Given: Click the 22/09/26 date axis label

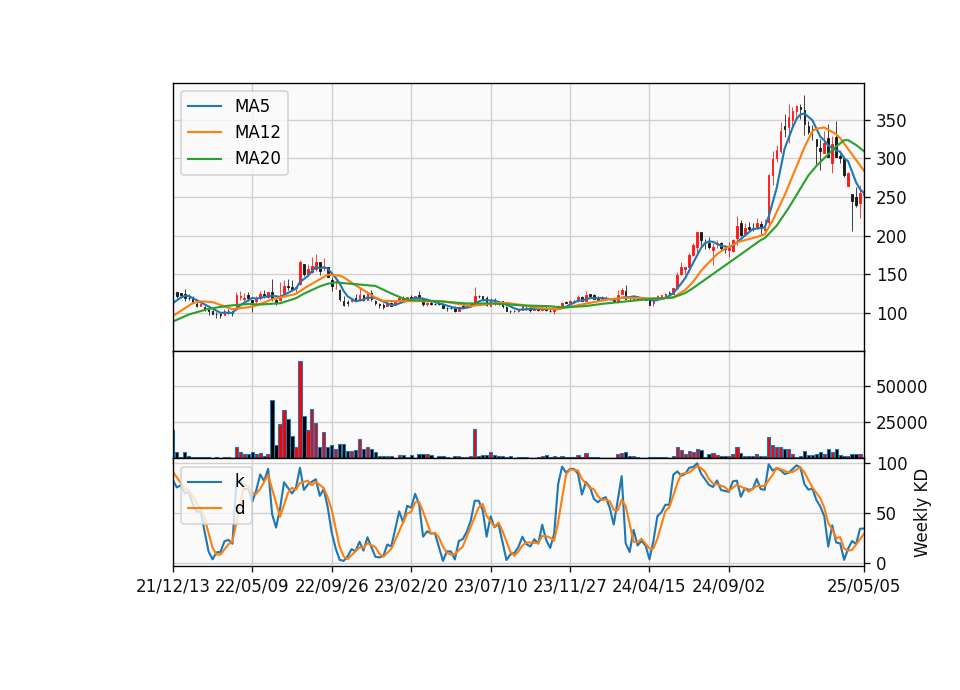Looking at the screenshot, I should point(332,586).
